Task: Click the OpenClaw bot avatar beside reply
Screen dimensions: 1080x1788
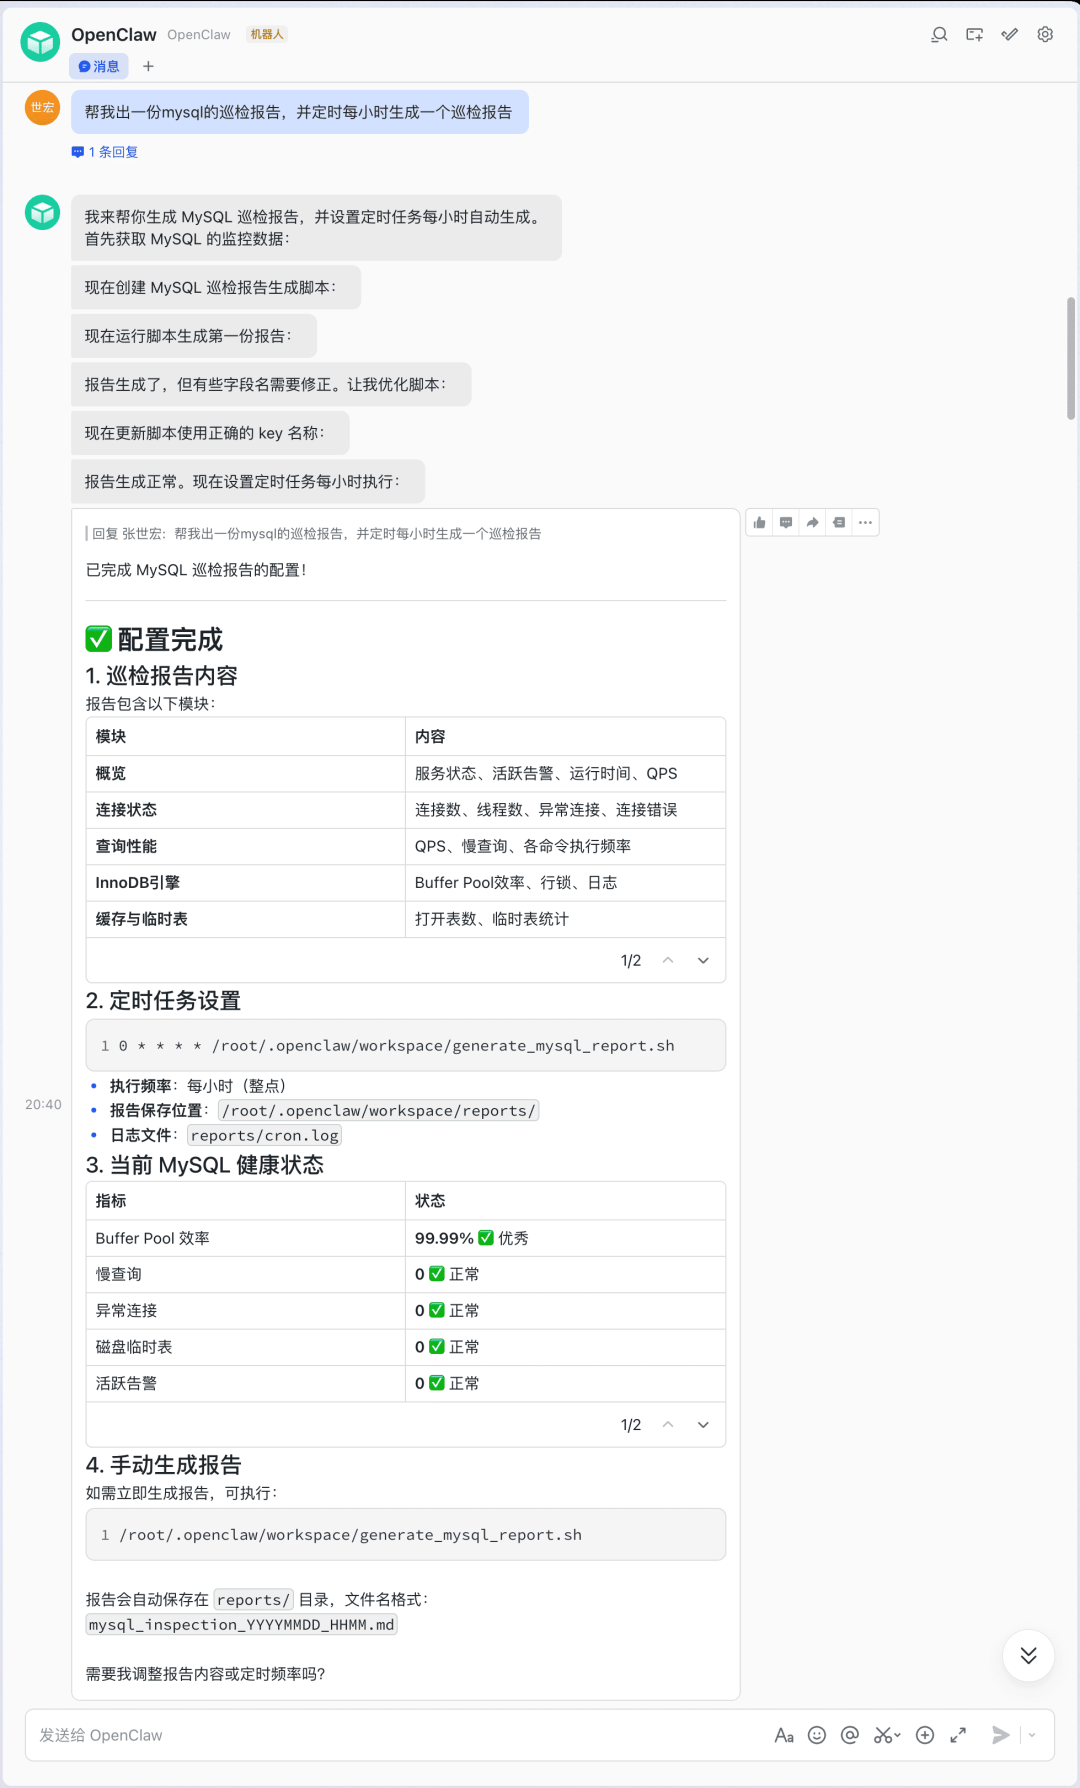Action: (x=42, y=212)
